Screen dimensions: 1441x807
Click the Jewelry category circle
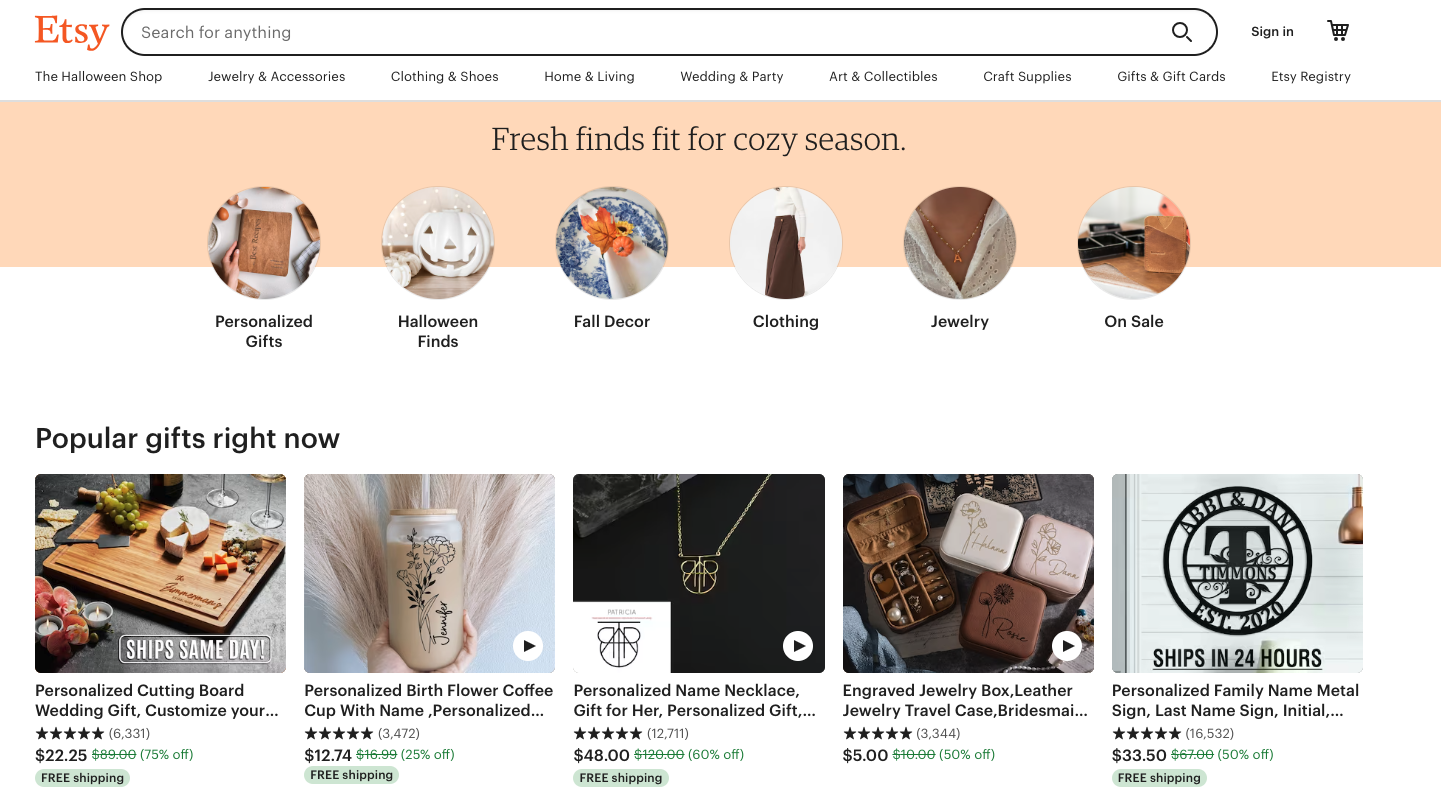[x=959, y=242]
